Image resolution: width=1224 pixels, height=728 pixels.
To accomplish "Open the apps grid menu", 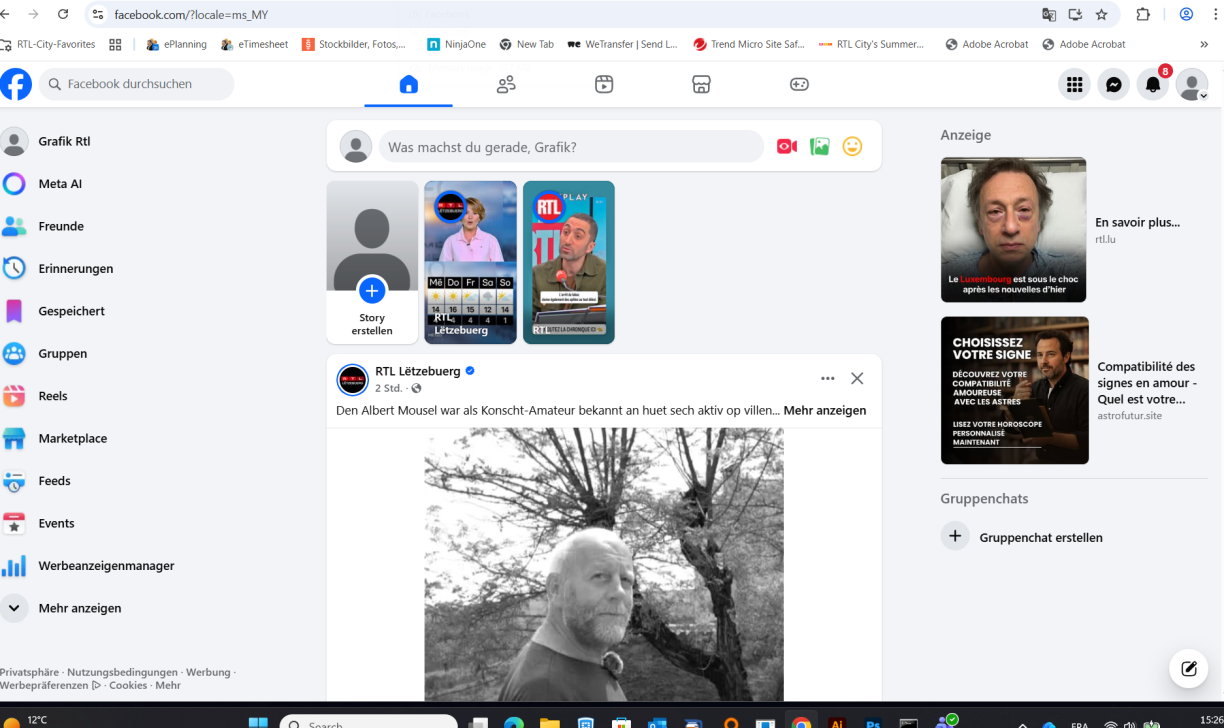I will [x=1074, y=84].
